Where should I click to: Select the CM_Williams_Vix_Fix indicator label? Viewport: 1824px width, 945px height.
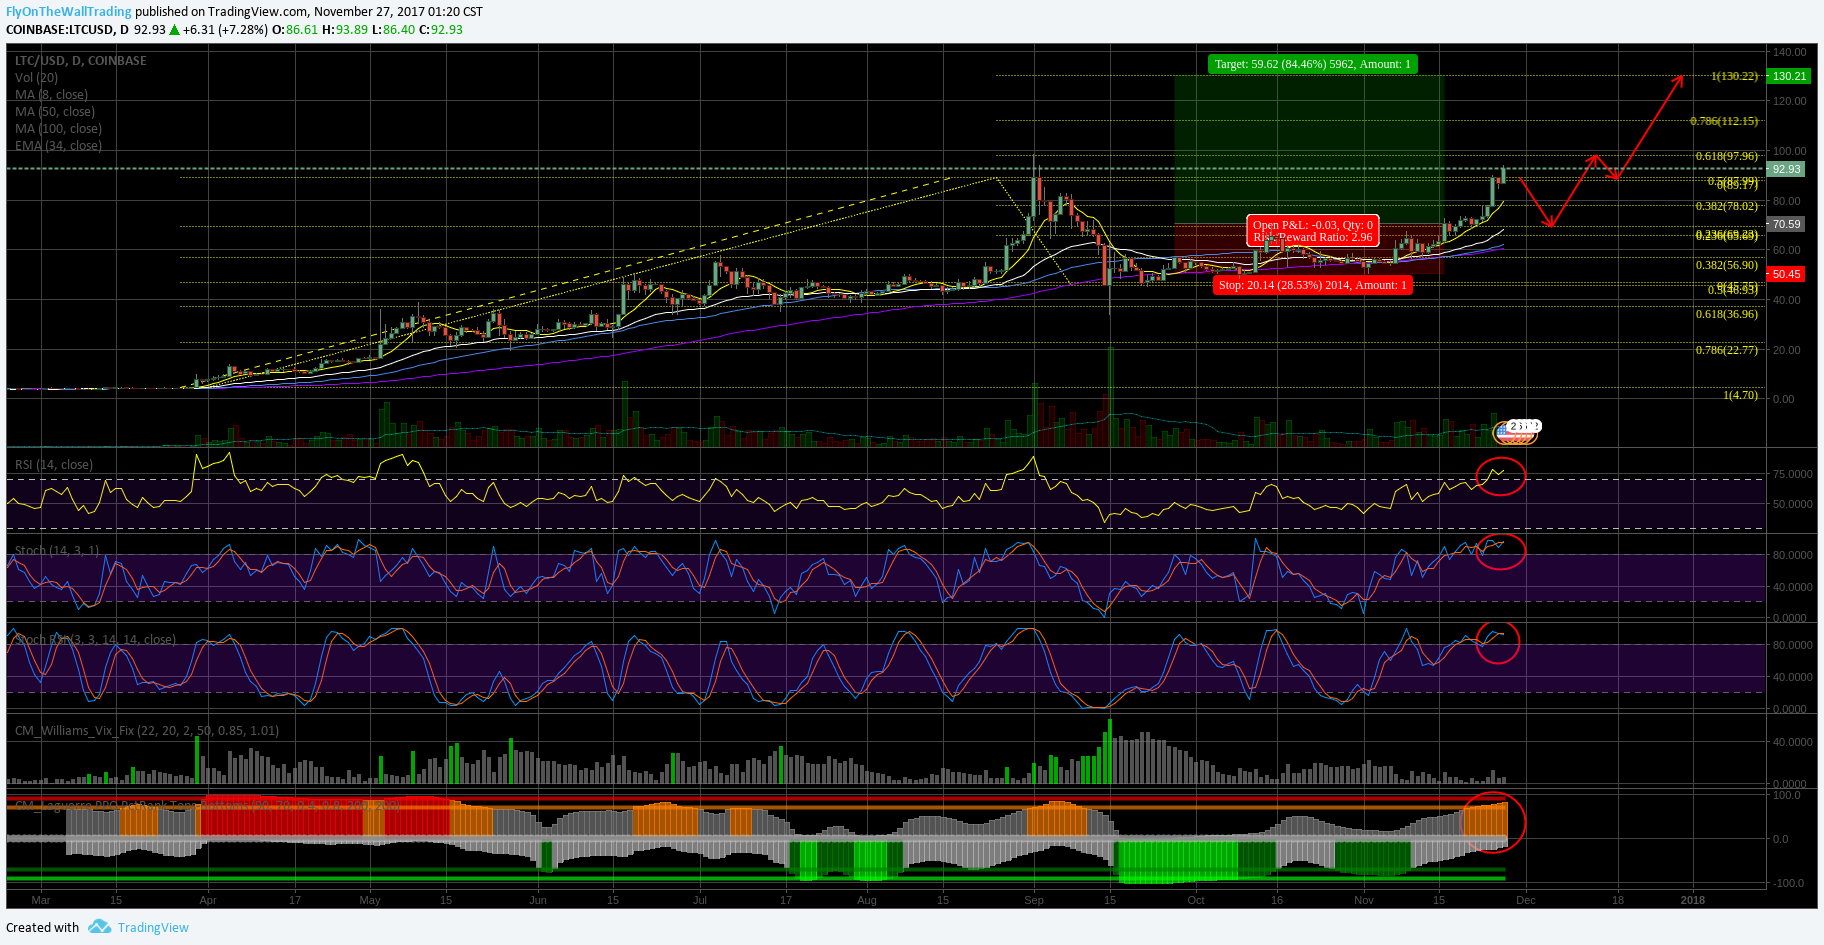147,731
